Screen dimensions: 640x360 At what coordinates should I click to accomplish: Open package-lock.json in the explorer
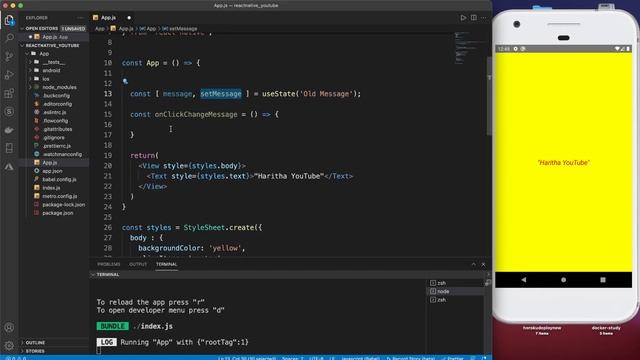(63, 204)
